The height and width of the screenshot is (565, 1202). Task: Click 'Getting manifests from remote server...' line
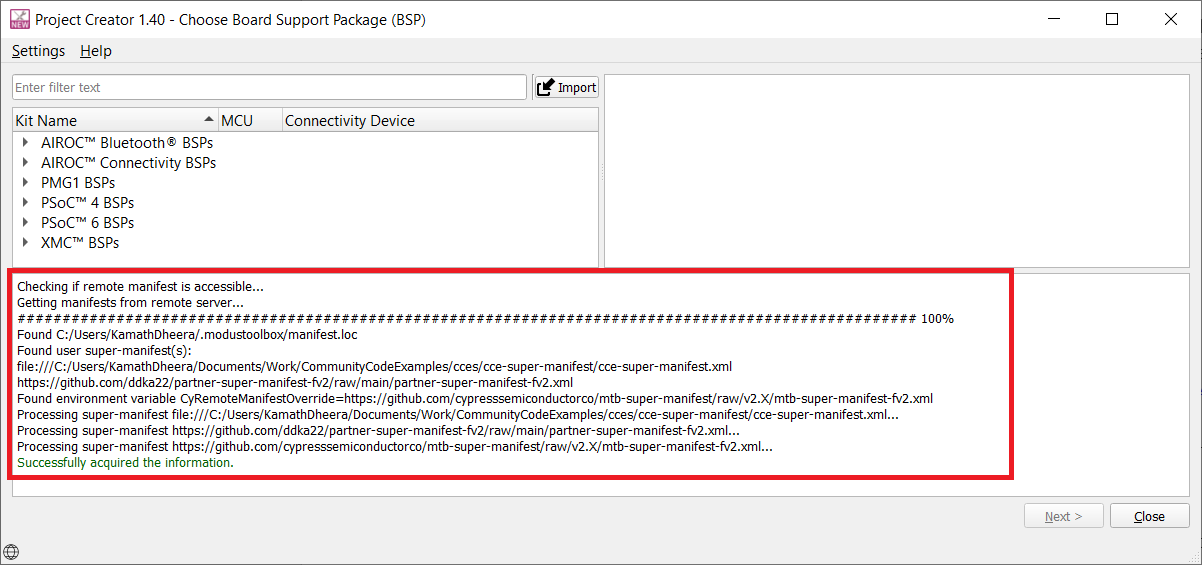pos(130,302)
